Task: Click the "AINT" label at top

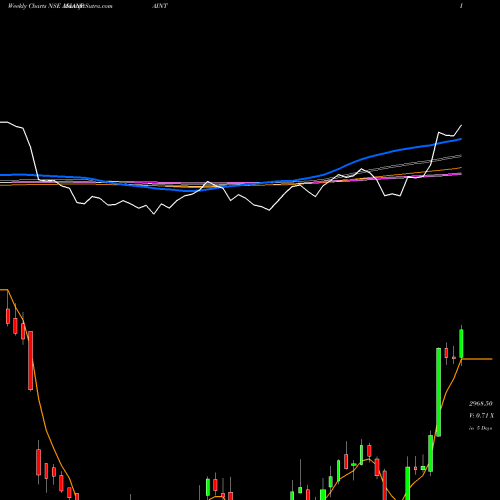Action: point(160,6)
